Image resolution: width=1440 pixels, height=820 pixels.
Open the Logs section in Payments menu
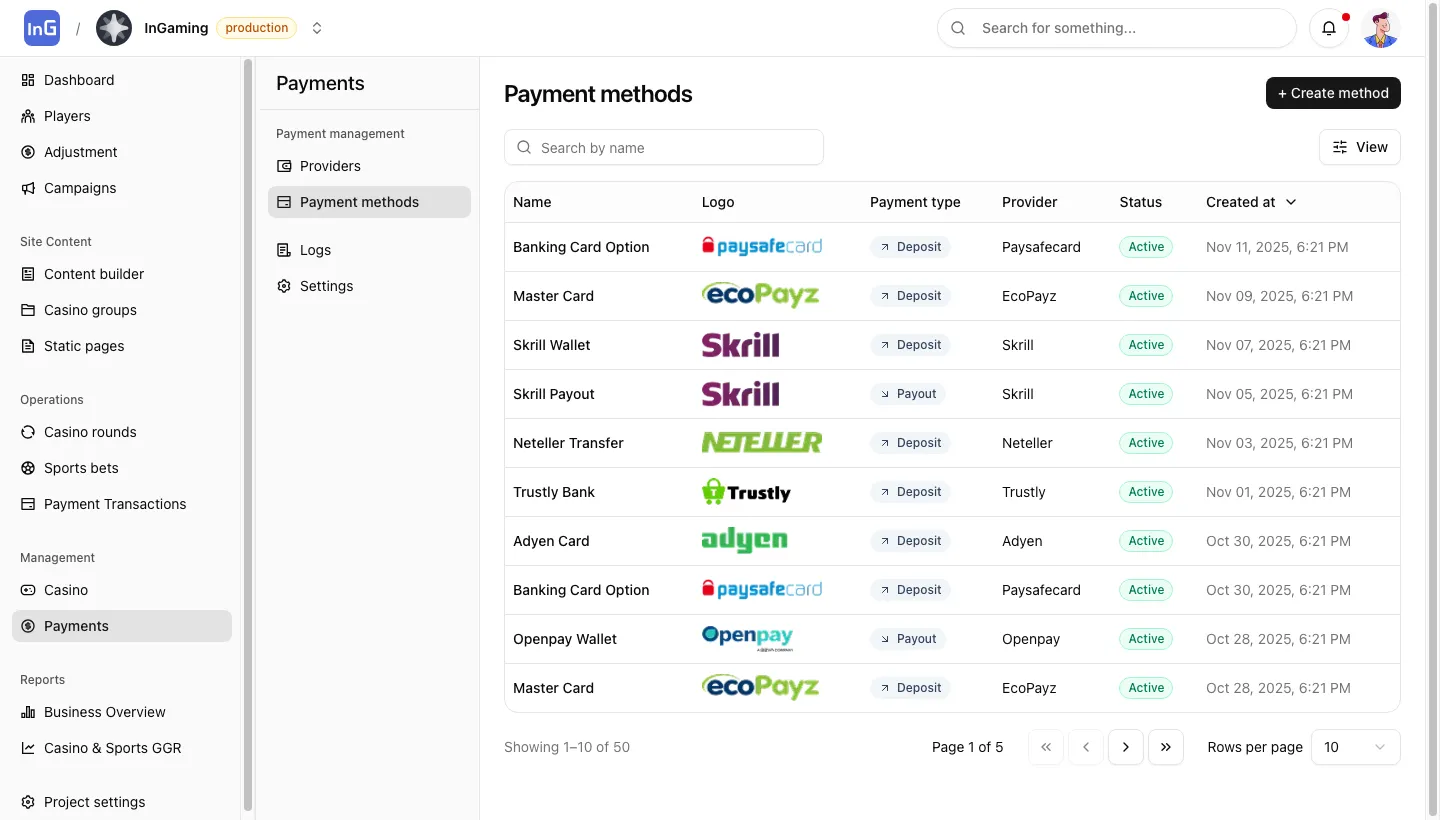tap(315, 250)
